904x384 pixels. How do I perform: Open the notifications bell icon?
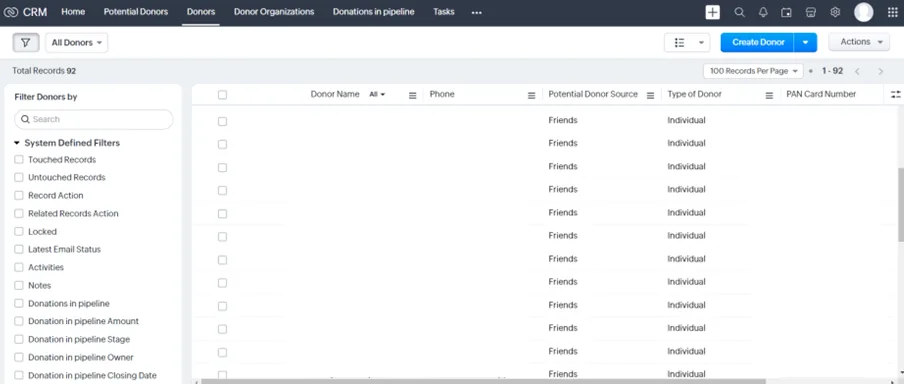763,12
